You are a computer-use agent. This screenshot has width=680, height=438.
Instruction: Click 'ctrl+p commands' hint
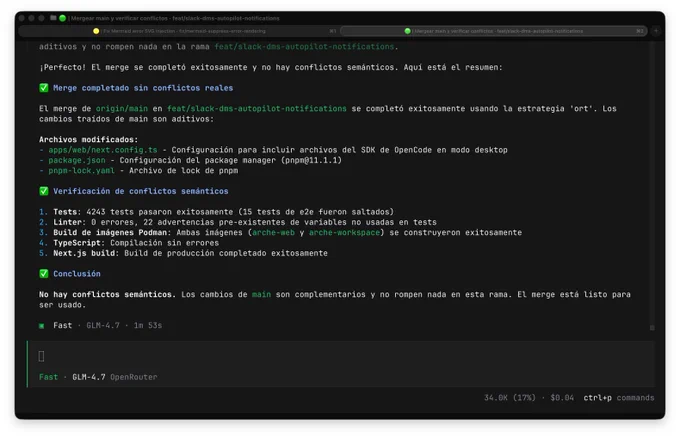(618, 398)
